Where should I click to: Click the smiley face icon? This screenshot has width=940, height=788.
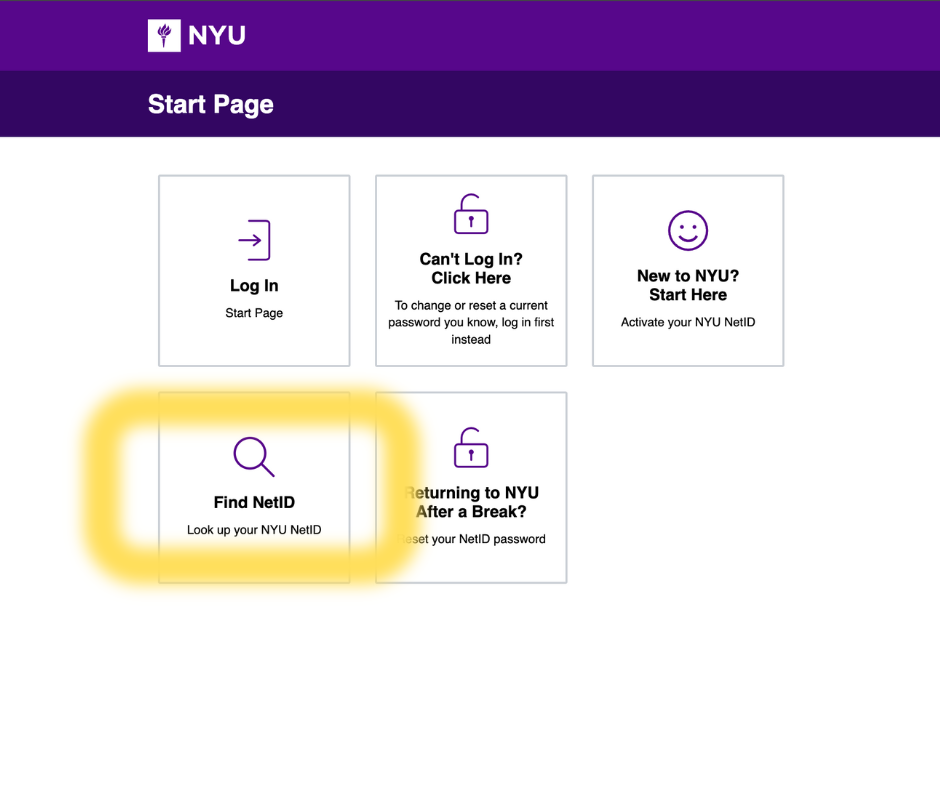[x=688, y=231]
